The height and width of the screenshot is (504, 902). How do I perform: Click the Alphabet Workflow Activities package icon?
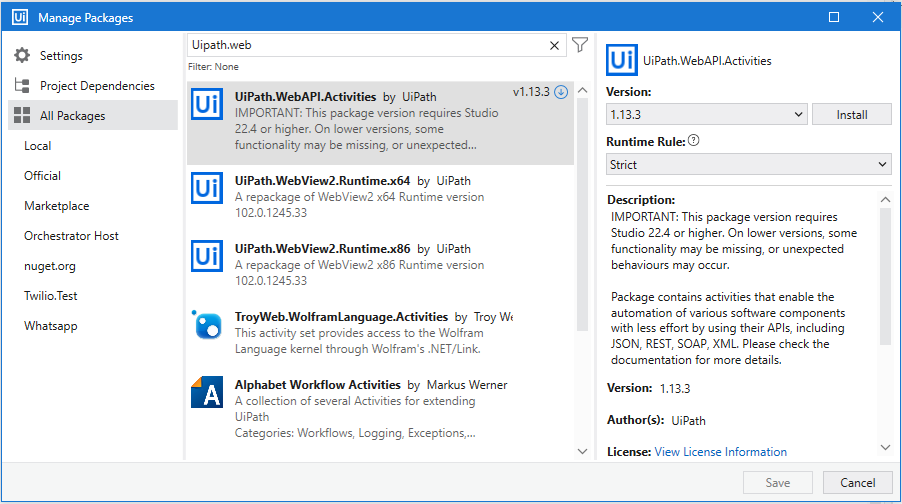pyautogui.click(x=207, y=392)
